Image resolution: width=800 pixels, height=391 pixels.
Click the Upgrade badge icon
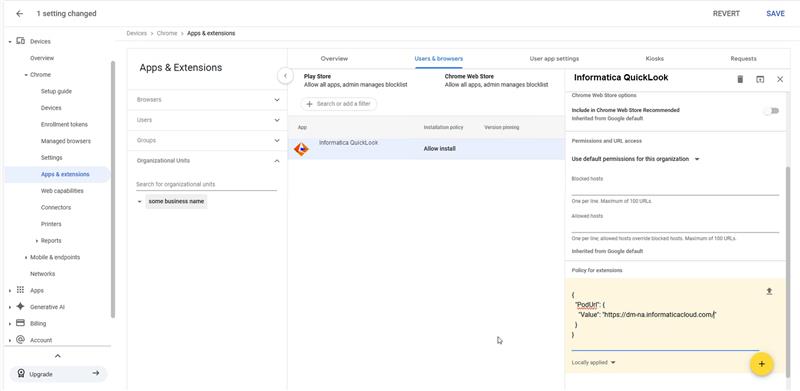click(21, 374)
